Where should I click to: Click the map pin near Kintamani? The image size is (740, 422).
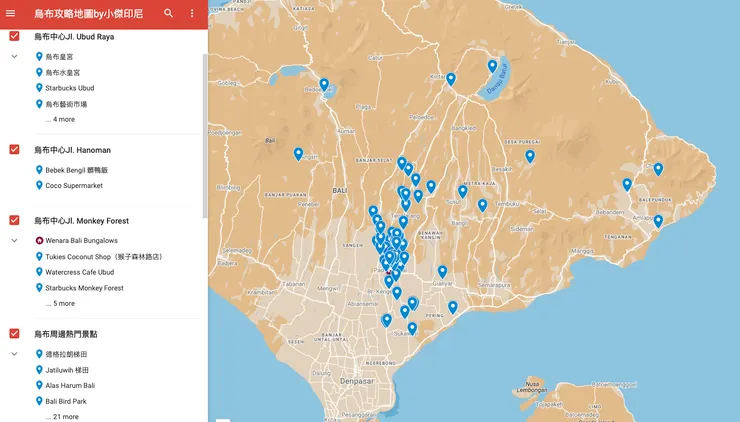[451, 79]
